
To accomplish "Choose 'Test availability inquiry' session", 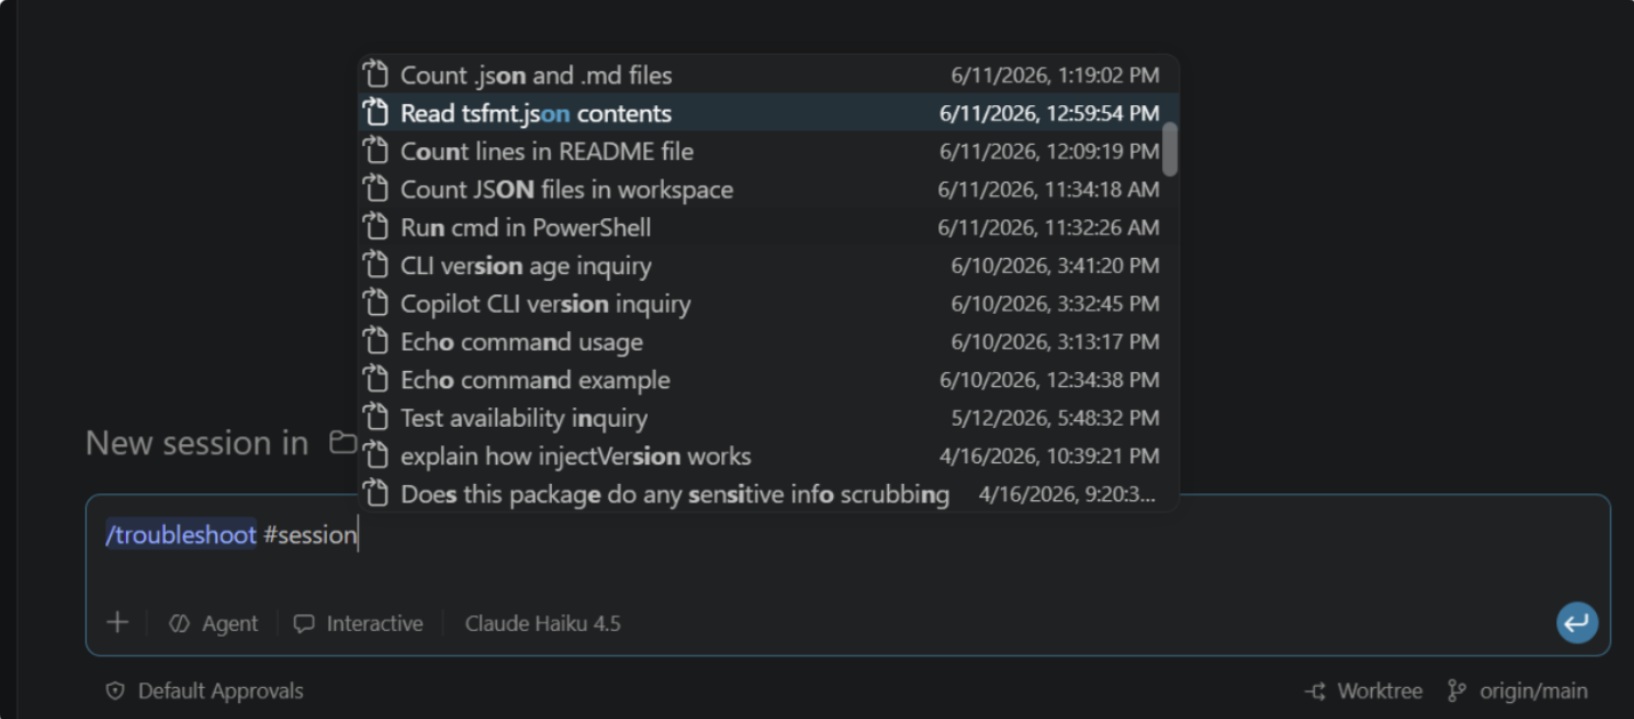I will (768, 417).
